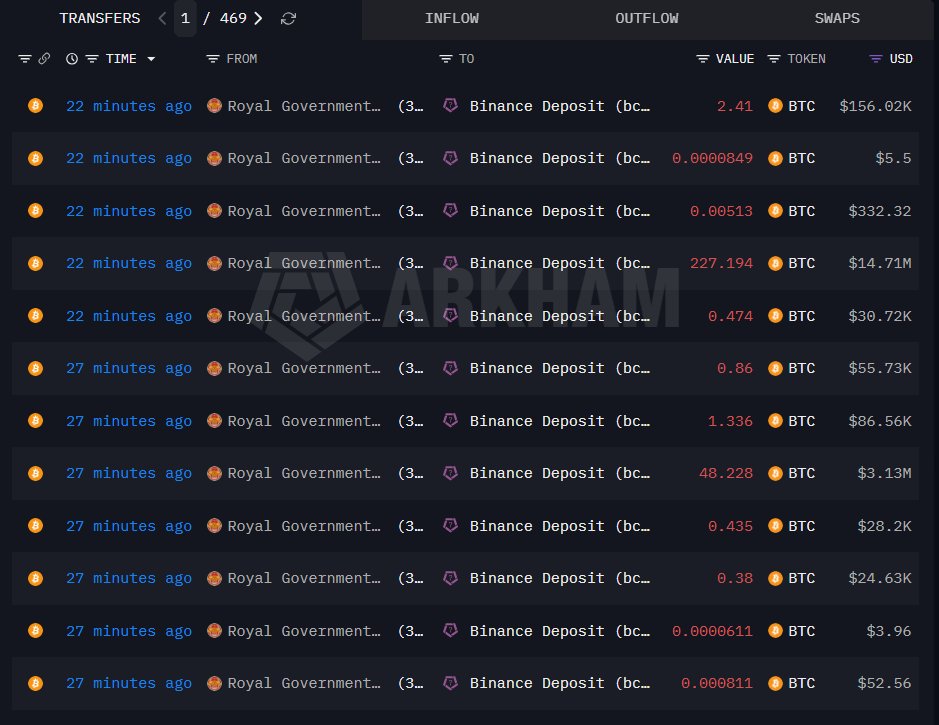
Task: Click the USD amount $14.71M
Action: 880,263
